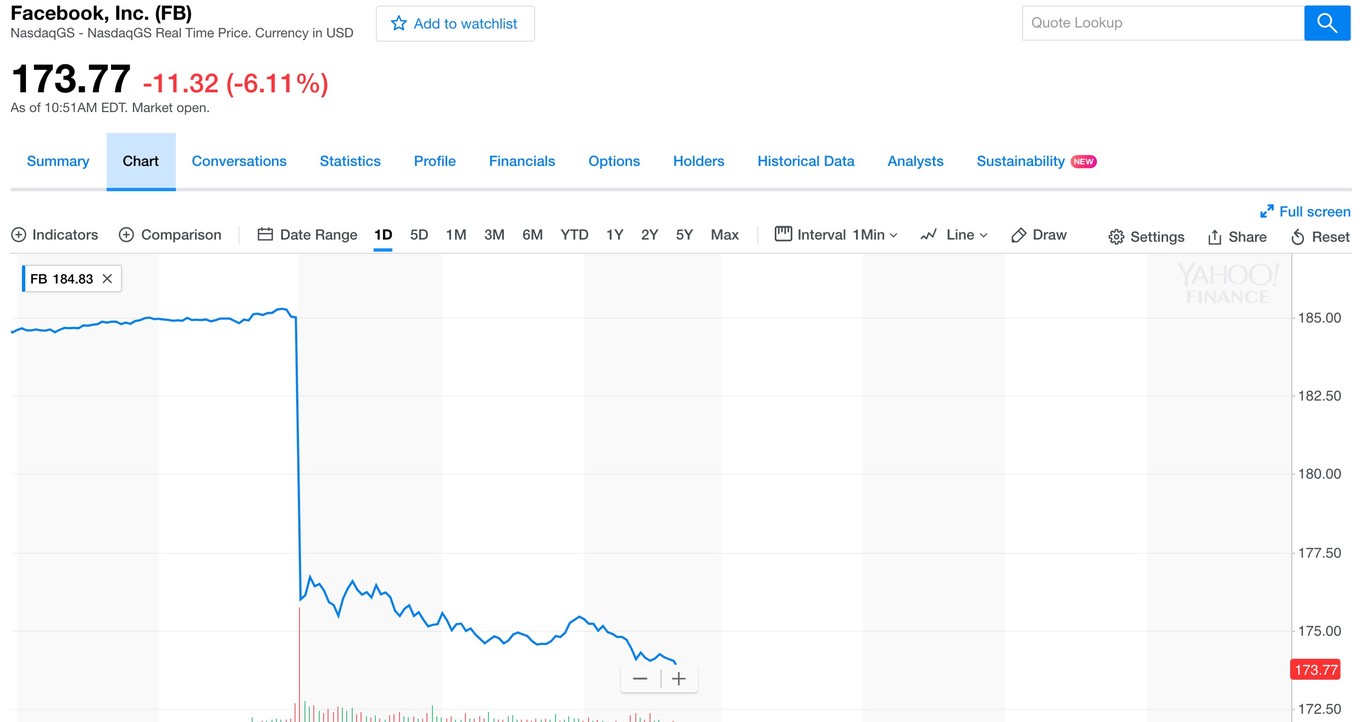
Task: Share the chart
Action: click(x=1237, y=236)
